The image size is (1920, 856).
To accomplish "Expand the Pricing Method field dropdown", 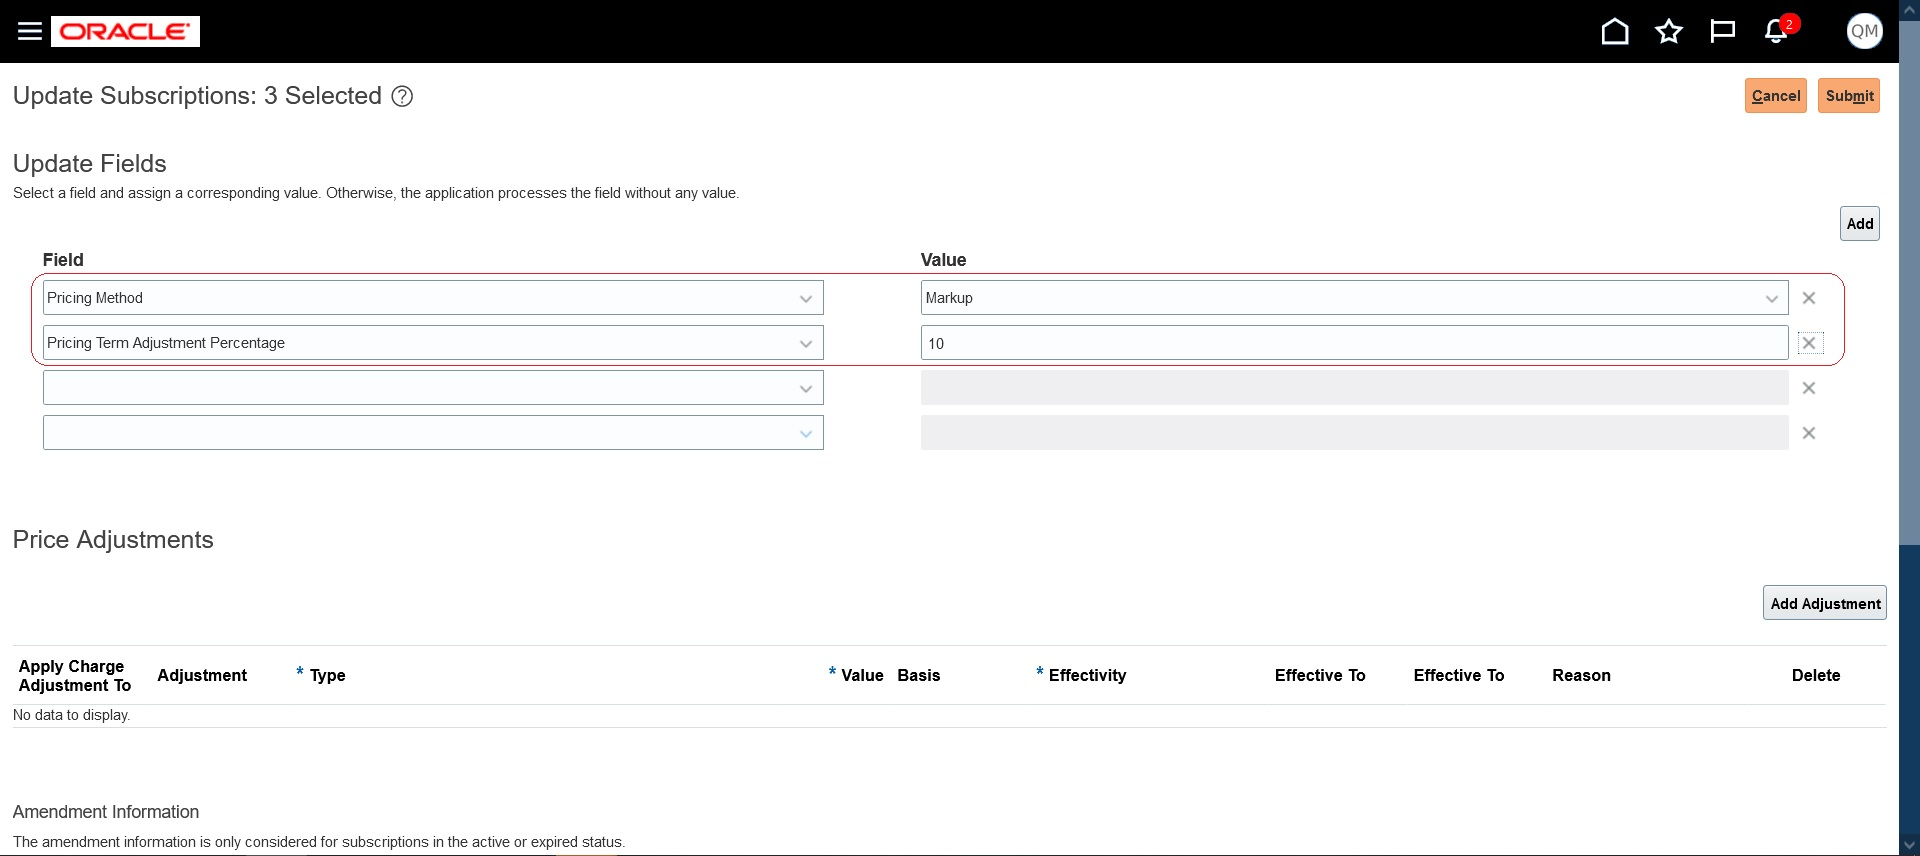I will (x=806, y=298).
